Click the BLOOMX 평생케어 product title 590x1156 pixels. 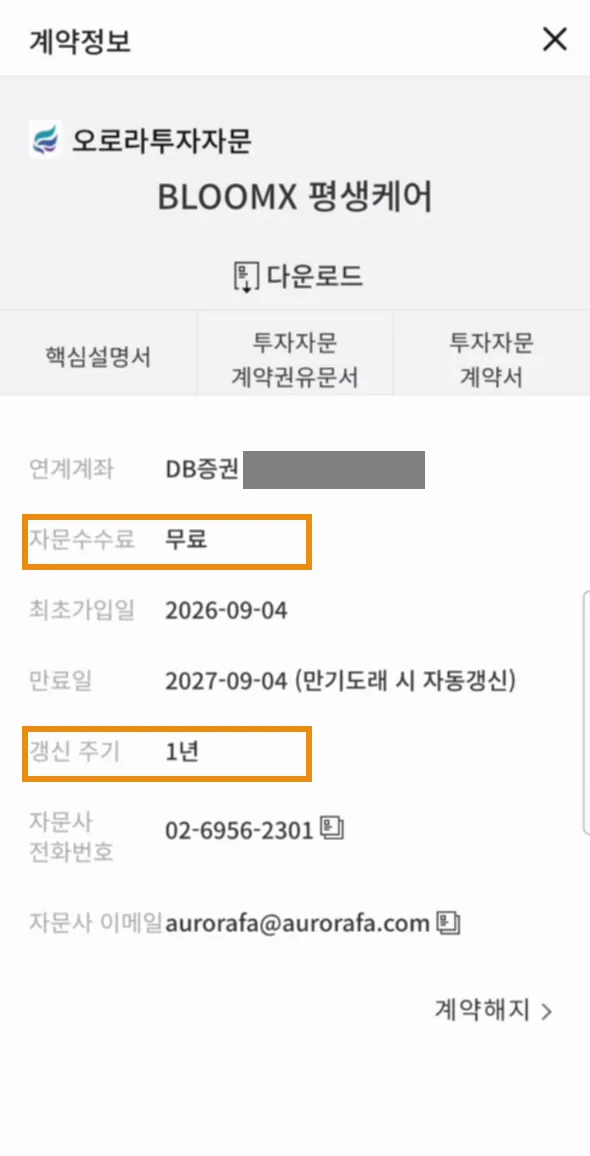pyautogui.click(x=295, y=197)
